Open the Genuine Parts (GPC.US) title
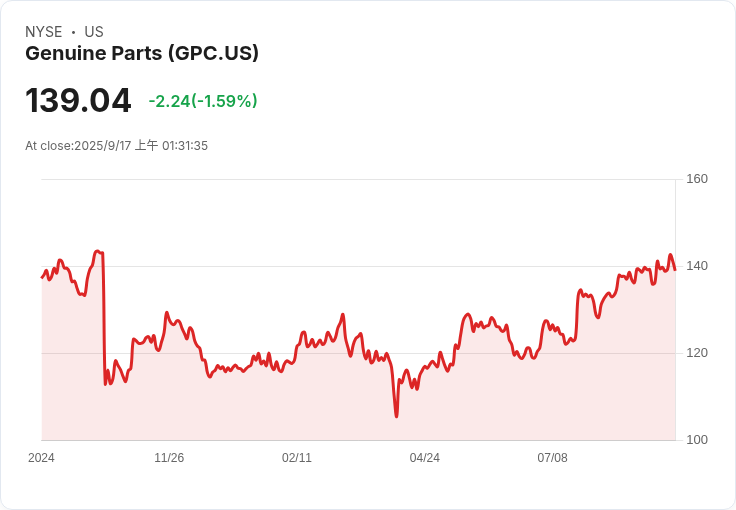This screenshot has height=510, width=736. pos(142,54)
